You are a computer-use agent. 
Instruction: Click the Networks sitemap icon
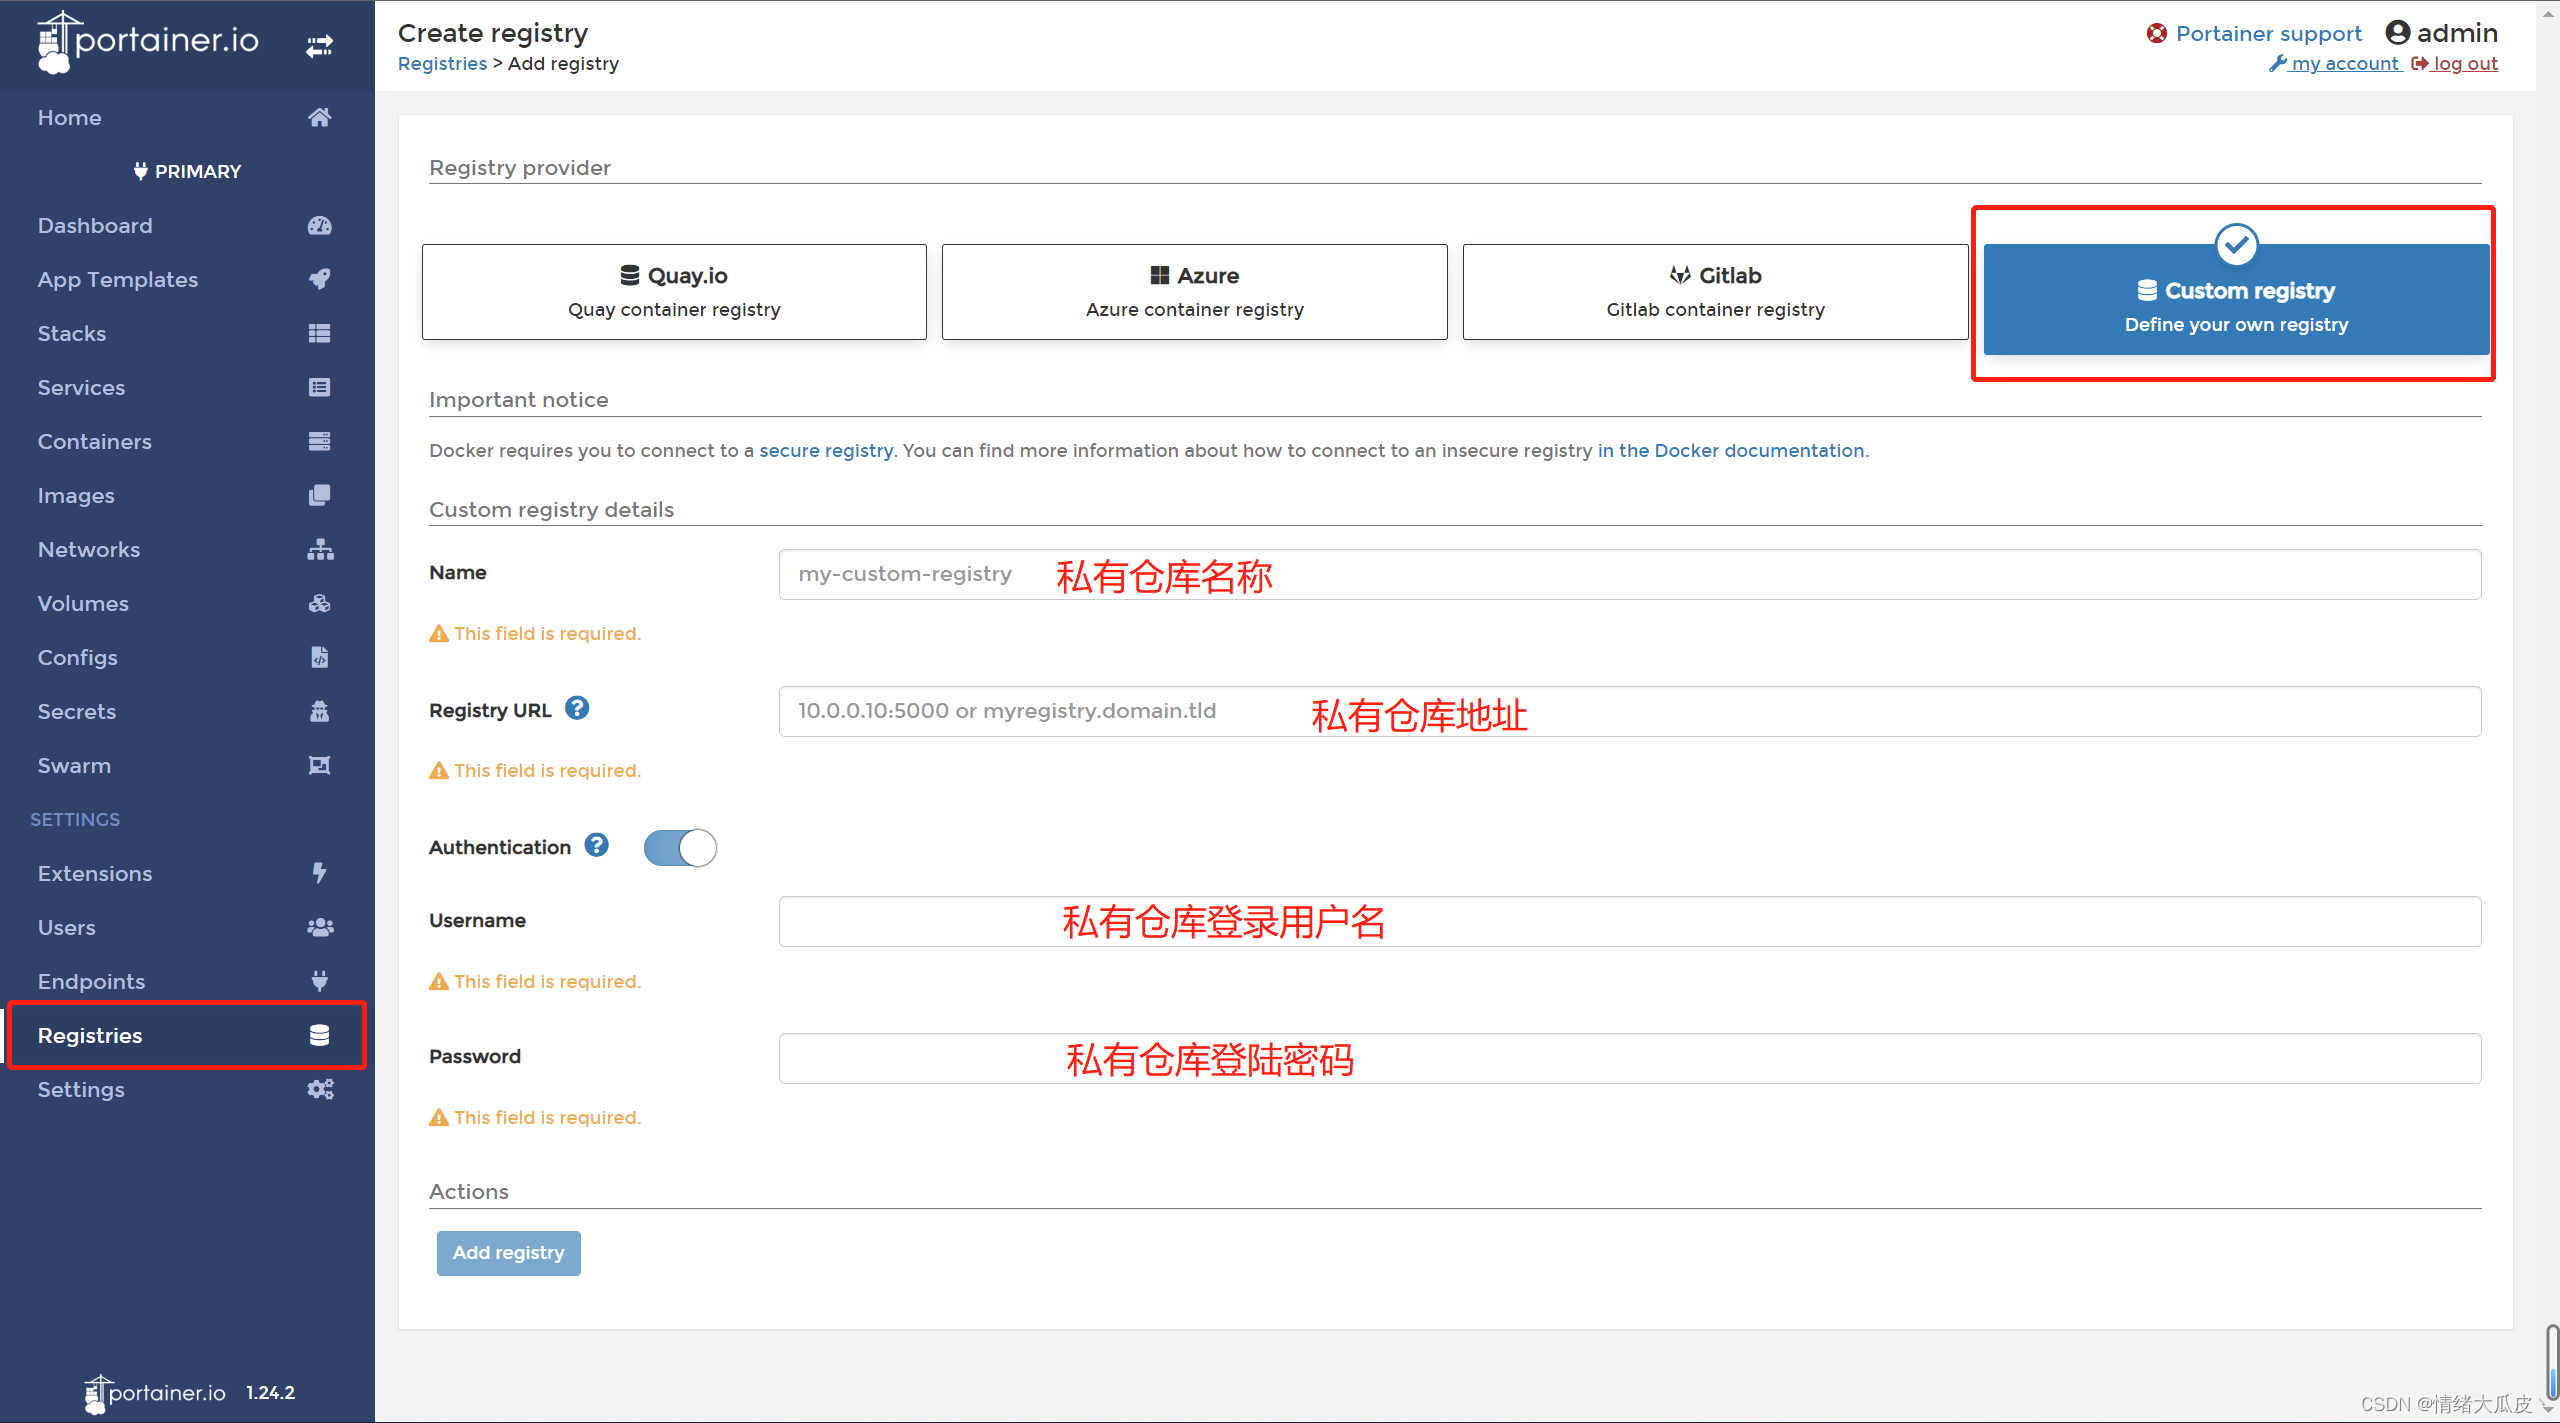click(320, 549)
